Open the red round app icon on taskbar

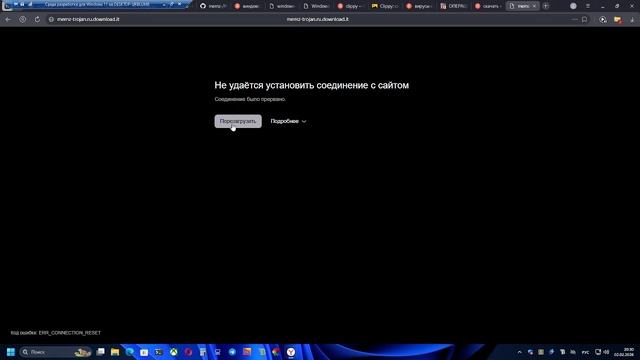(x=188, y=352)
